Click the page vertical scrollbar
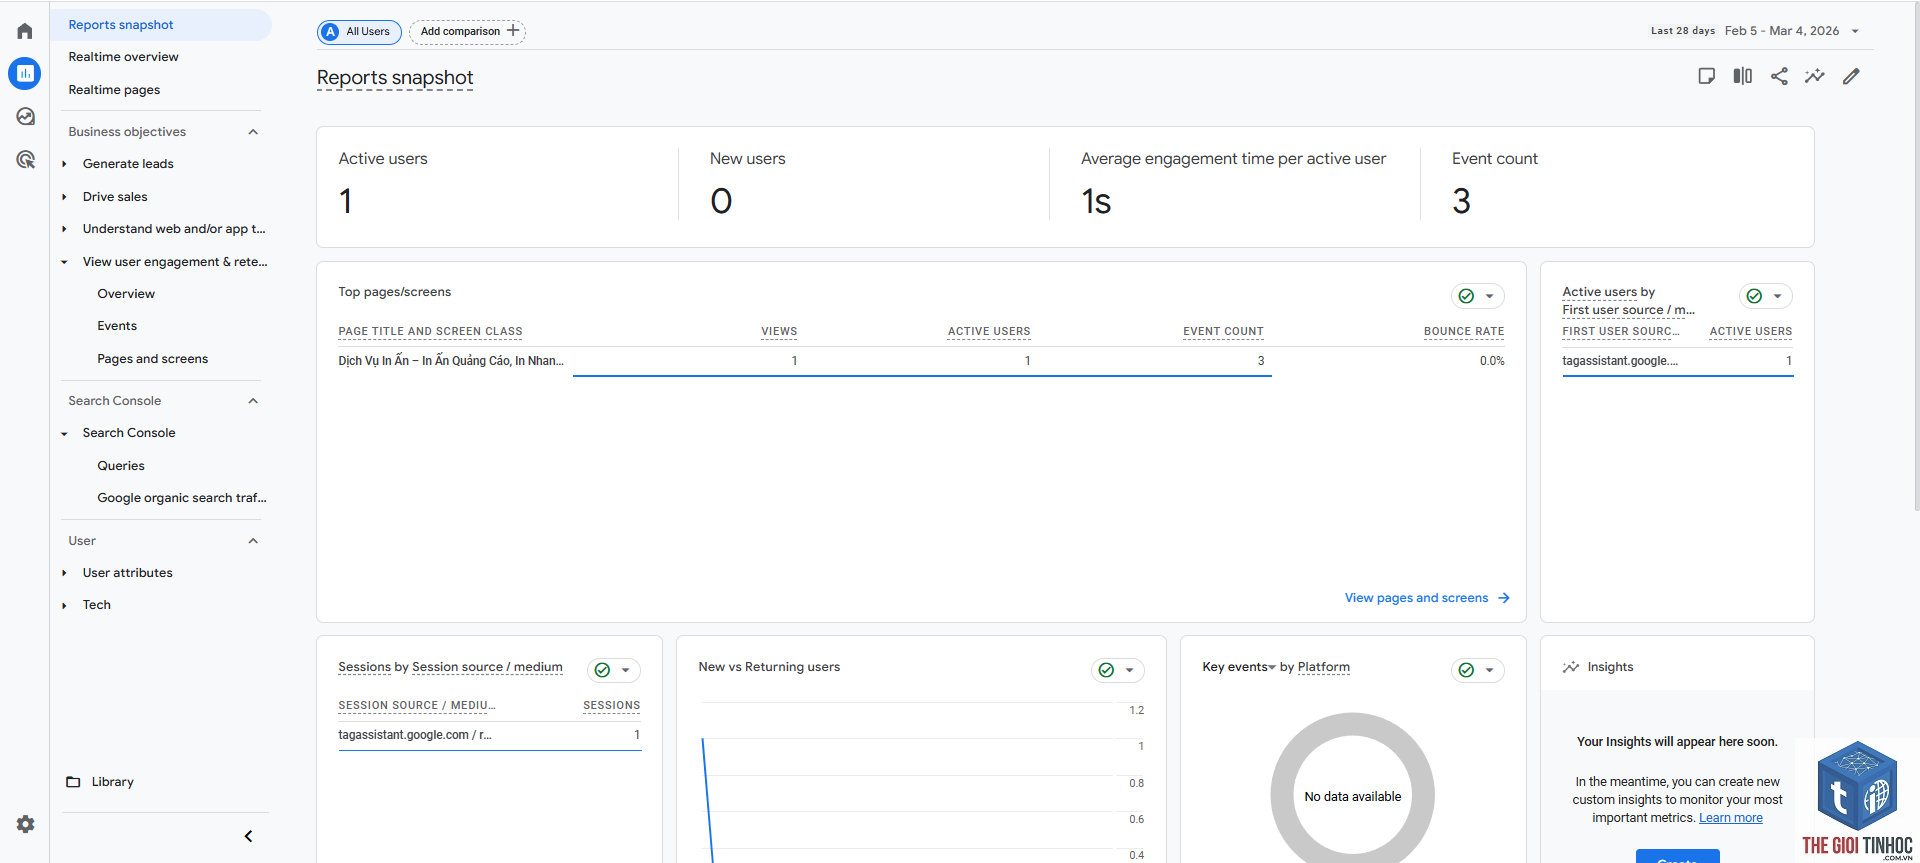Screen dimensions: 1920x863 pyautogui.click(x=1915, y=255)
